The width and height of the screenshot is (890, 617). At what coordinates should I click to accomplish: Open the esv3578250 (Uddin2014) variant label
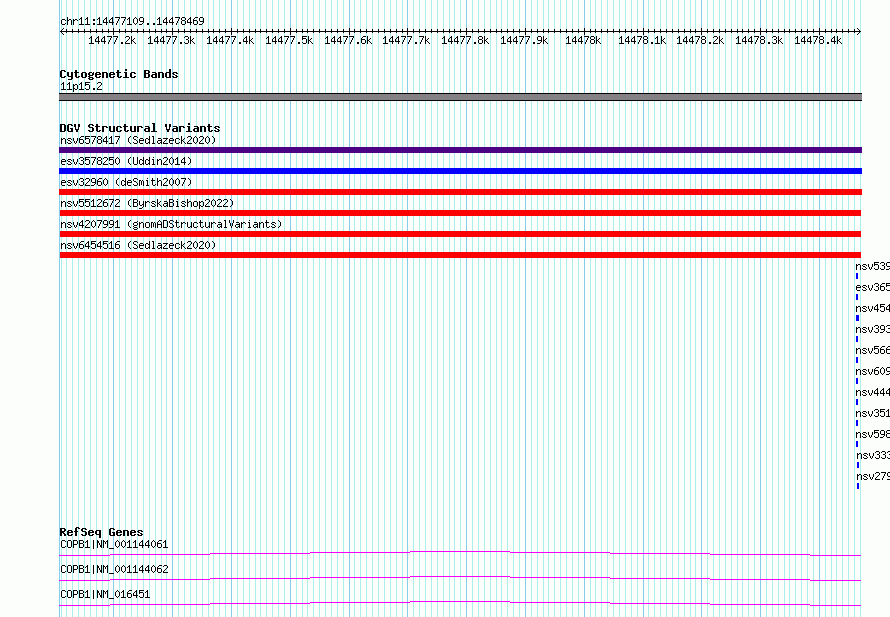click(x=126, y=161)
